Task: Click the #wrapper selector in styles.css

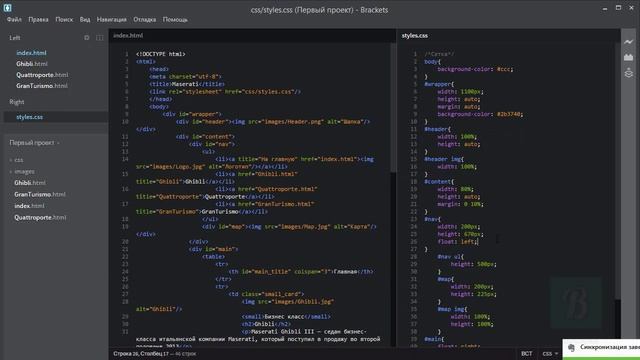Action: tap(438, 84)
